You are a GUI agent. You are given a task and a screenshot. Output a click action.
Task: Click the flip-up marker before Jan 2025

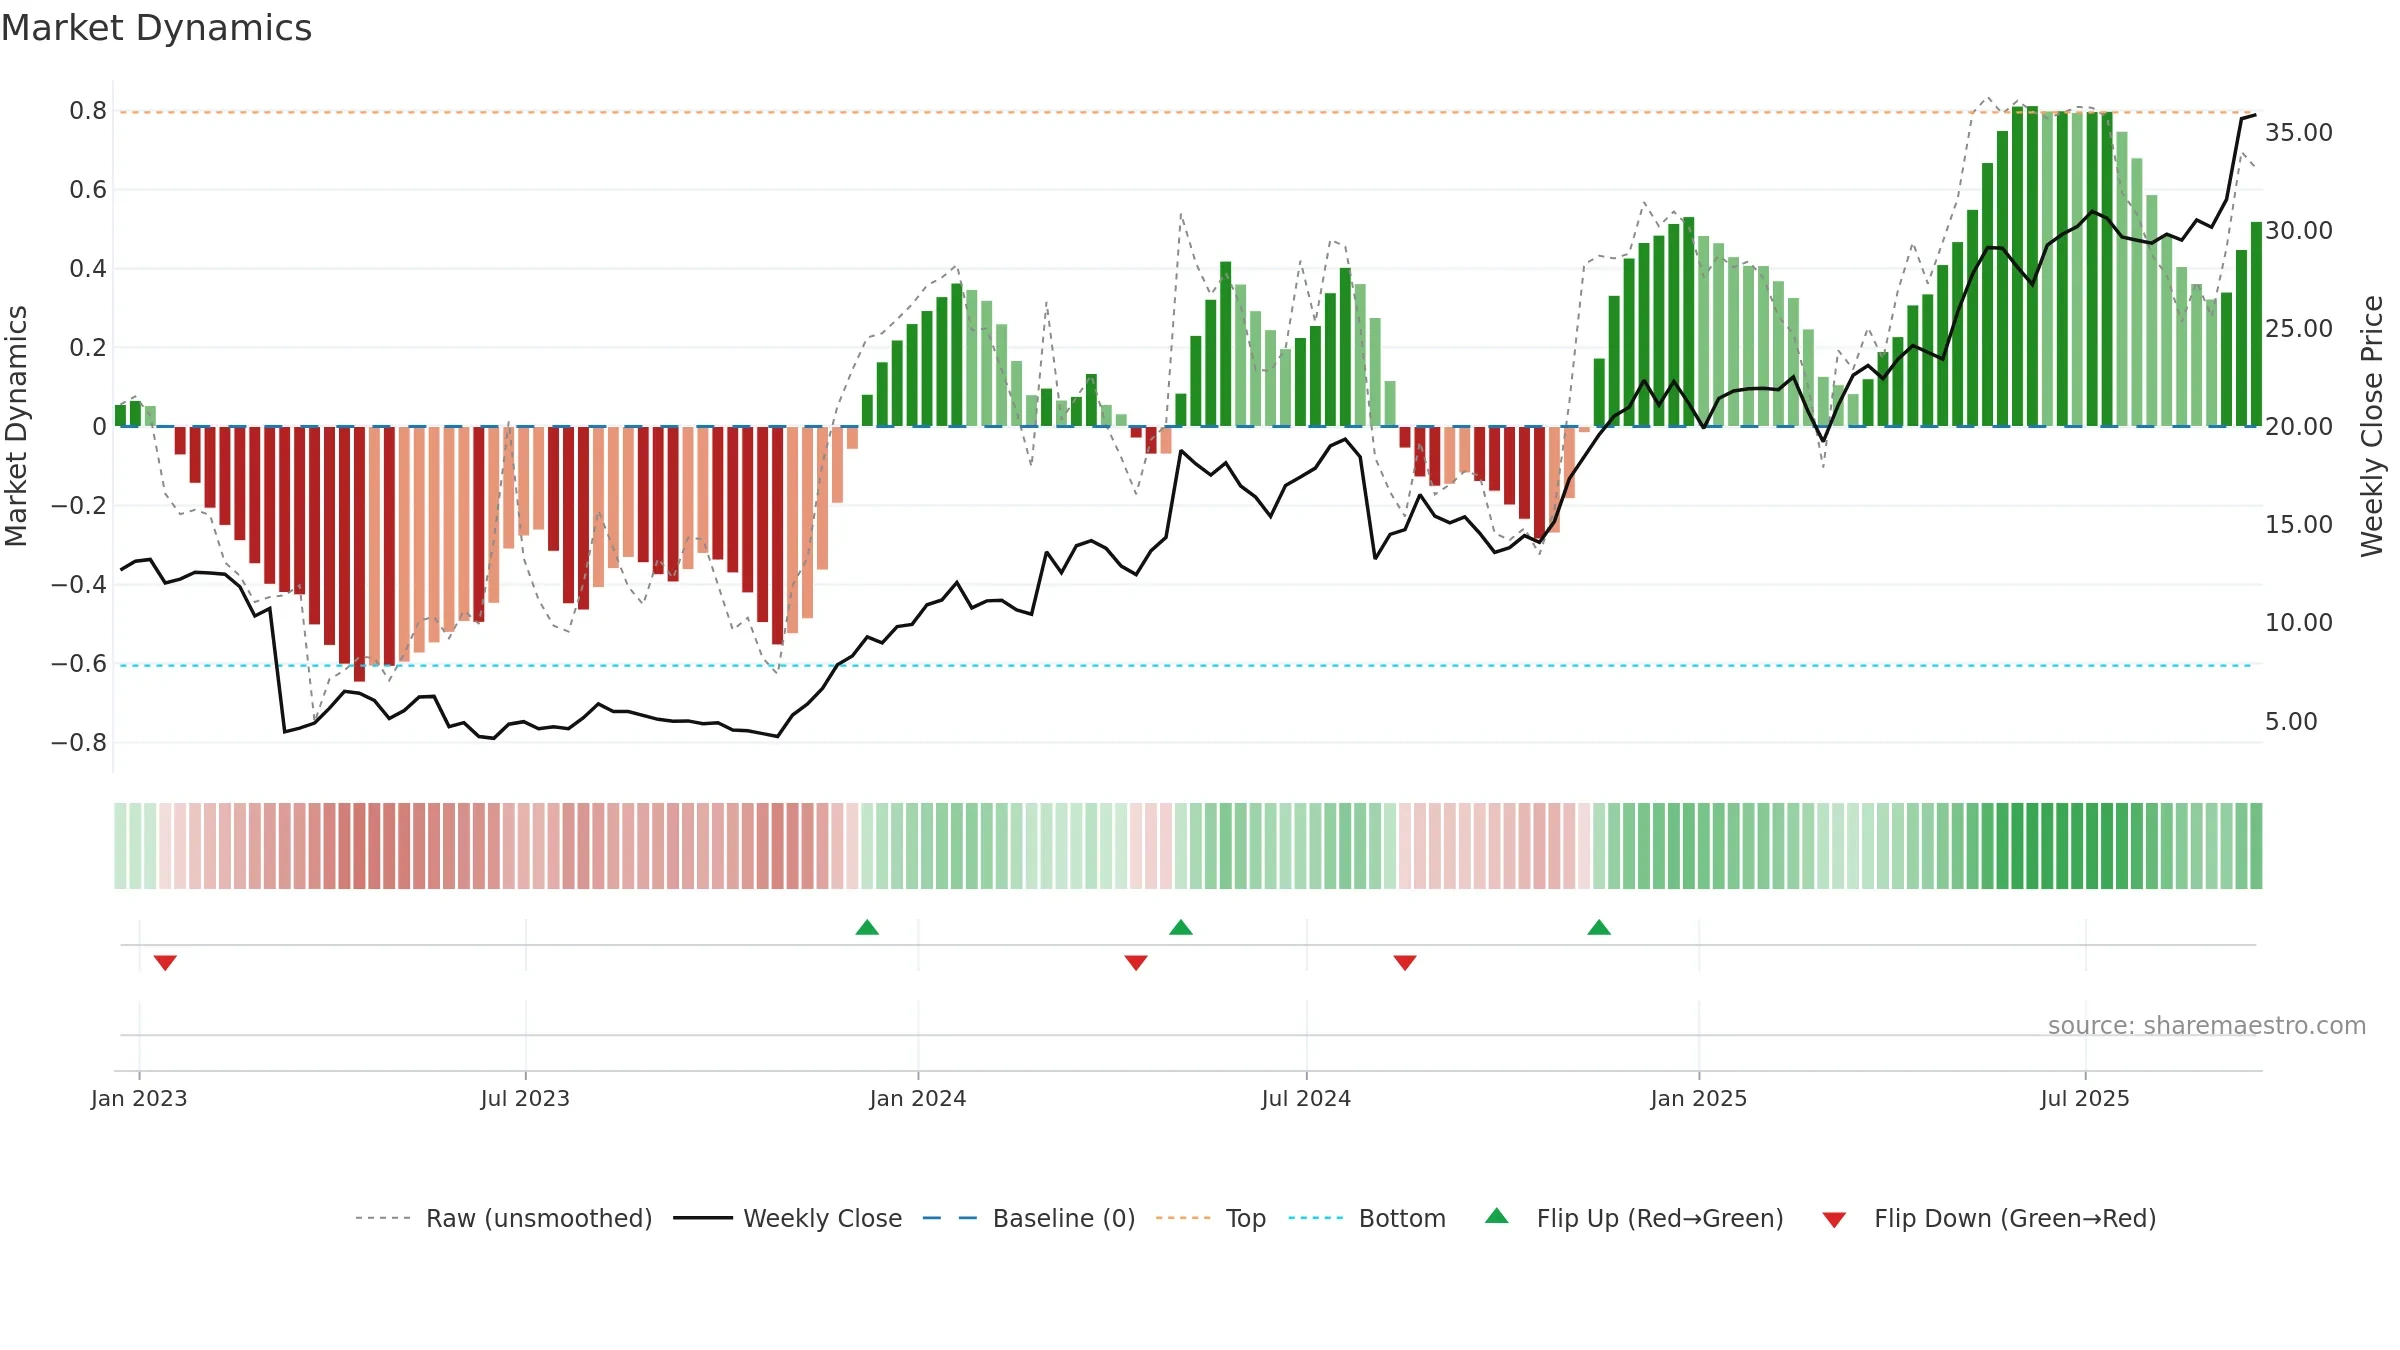[1599, 927]
